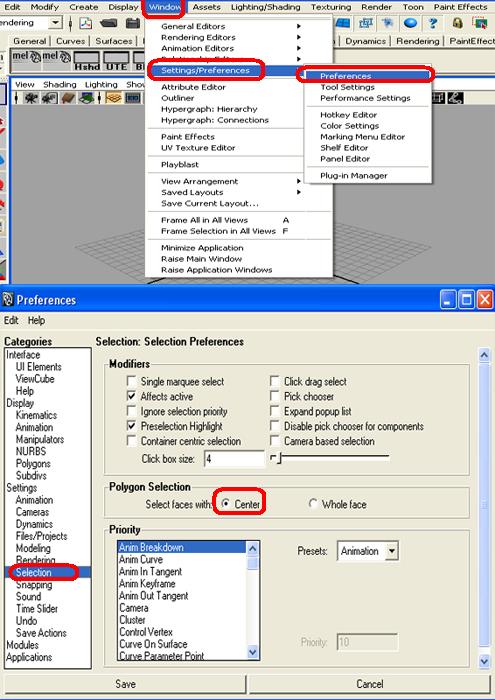Click the question mark help icon
The height and width of the screenshot is (700, 495).
tap(433, 22)
